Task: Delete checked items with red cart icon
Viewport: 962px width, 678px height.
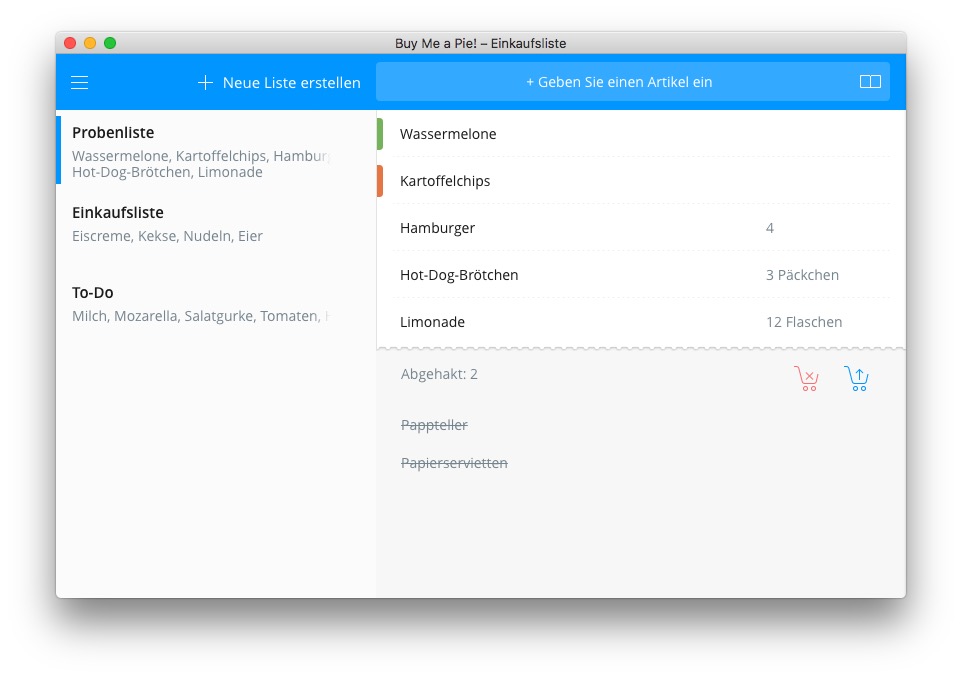Action: pos(806,378)
